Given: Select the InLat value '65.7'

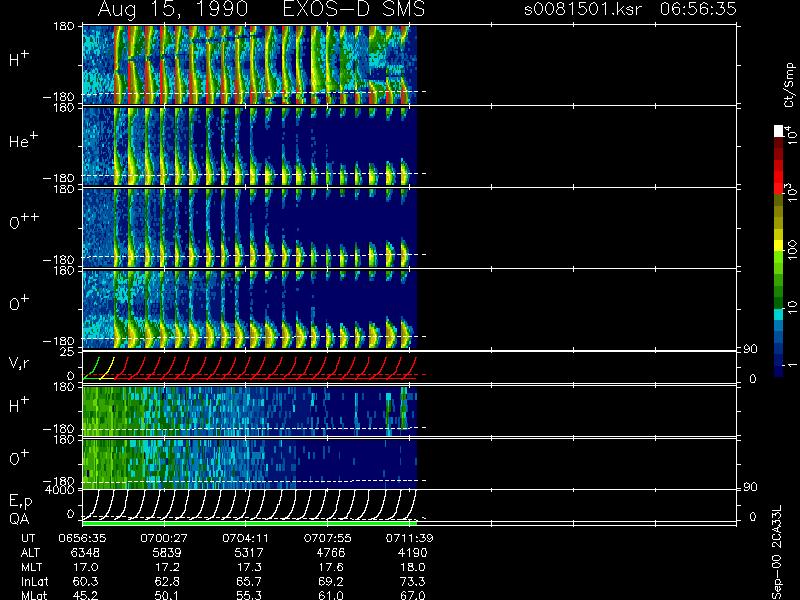Looking at the screenshot, I should point(249,581).
